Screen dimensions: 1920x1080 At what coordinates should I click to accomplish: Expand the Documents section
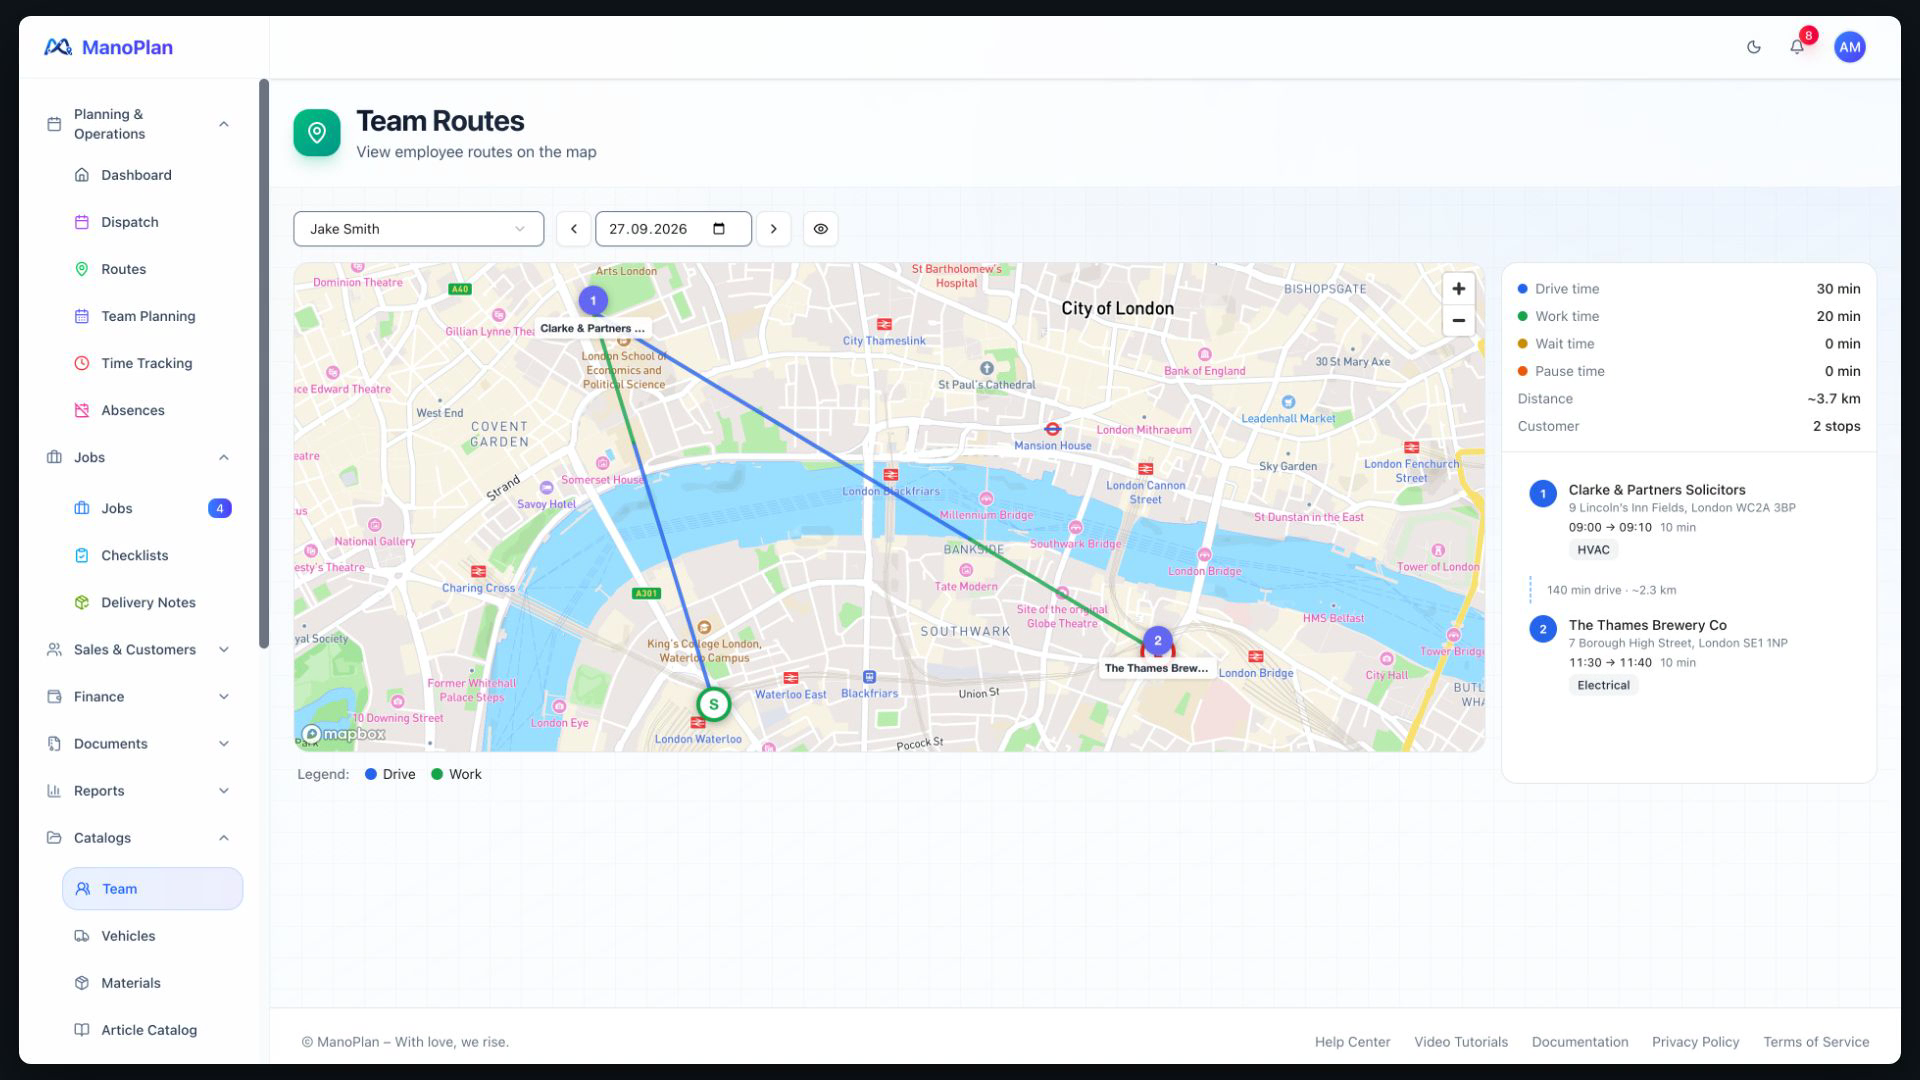click(138, 744)
